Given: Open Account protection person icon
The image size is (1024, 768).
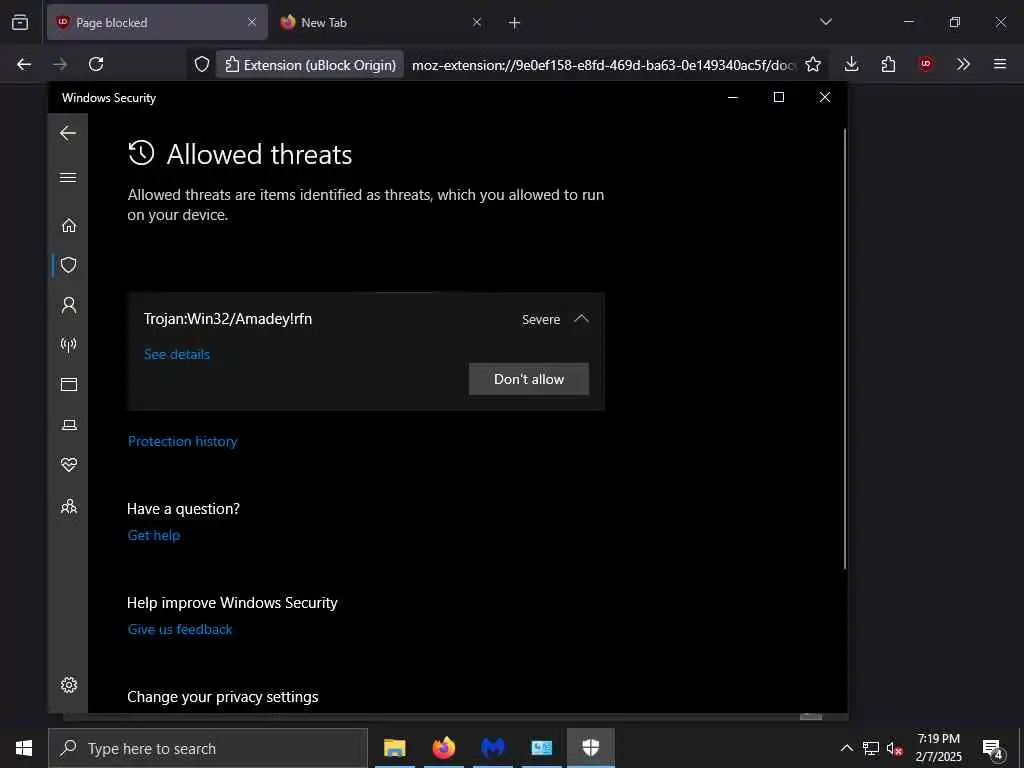Looking at the screenshot, I should point(69,305).
